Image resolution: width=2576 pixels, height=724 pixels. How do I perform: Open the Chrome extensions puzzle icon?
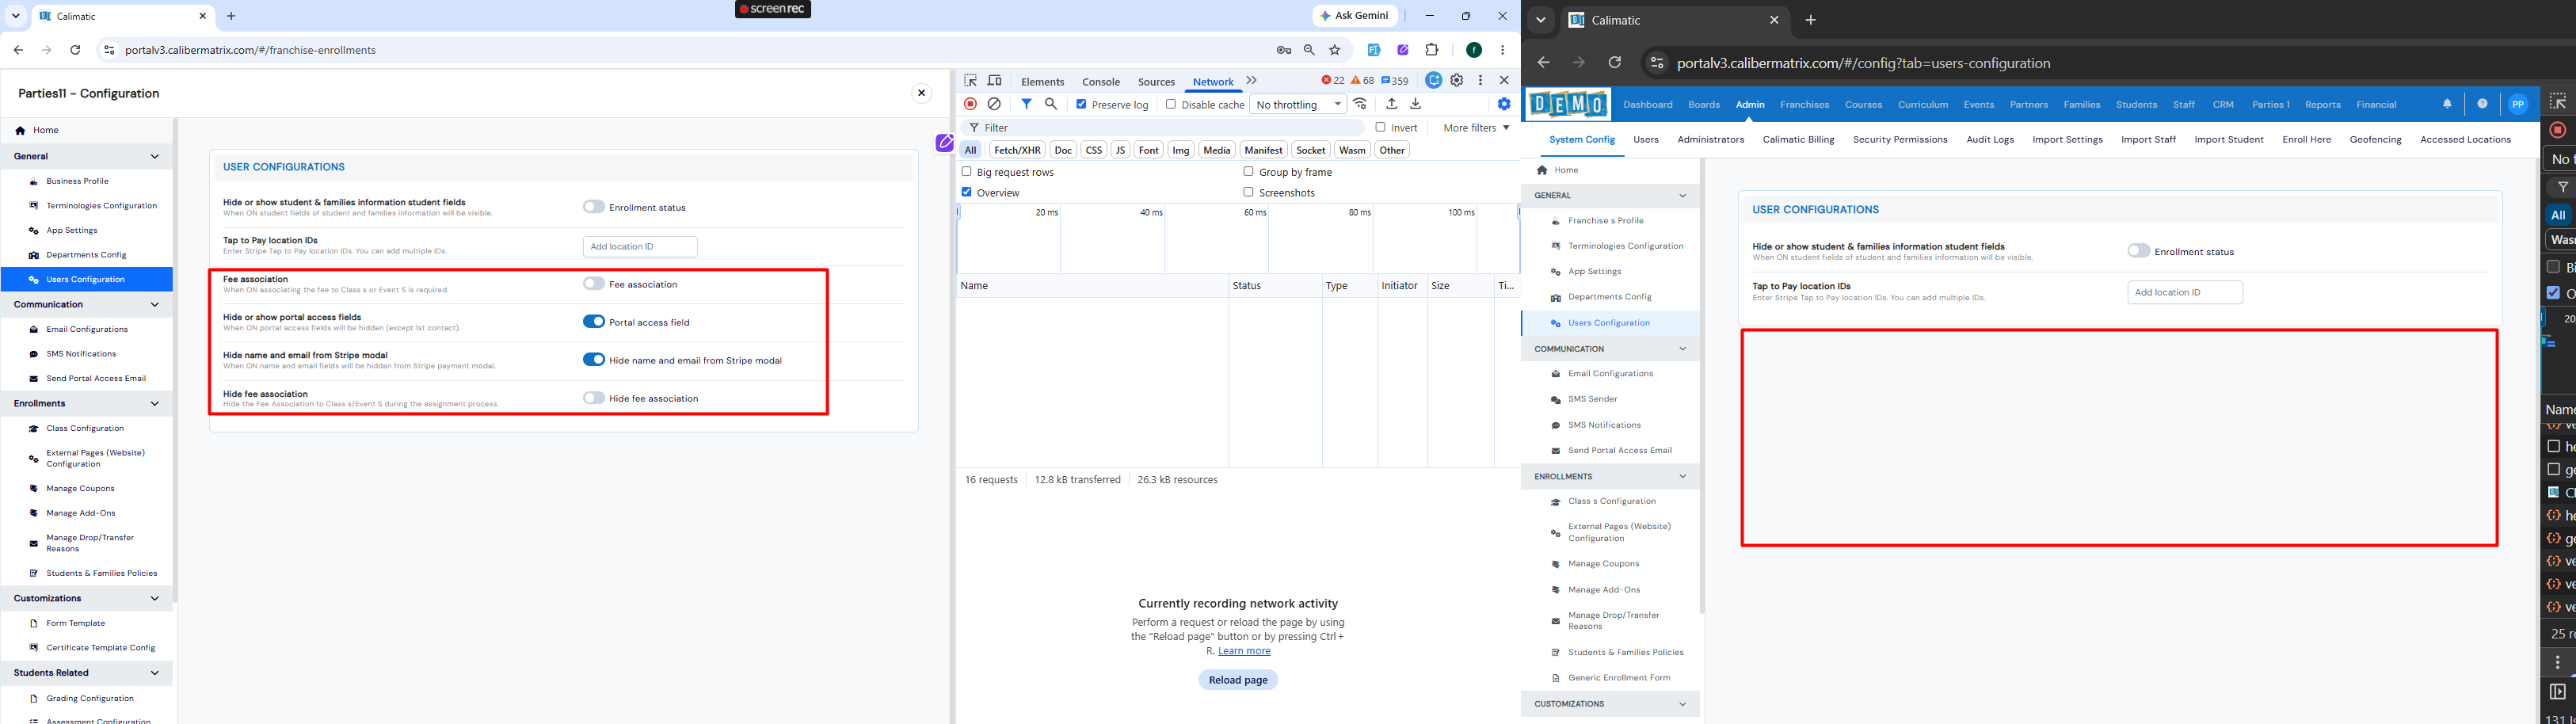coord(1432,50)
